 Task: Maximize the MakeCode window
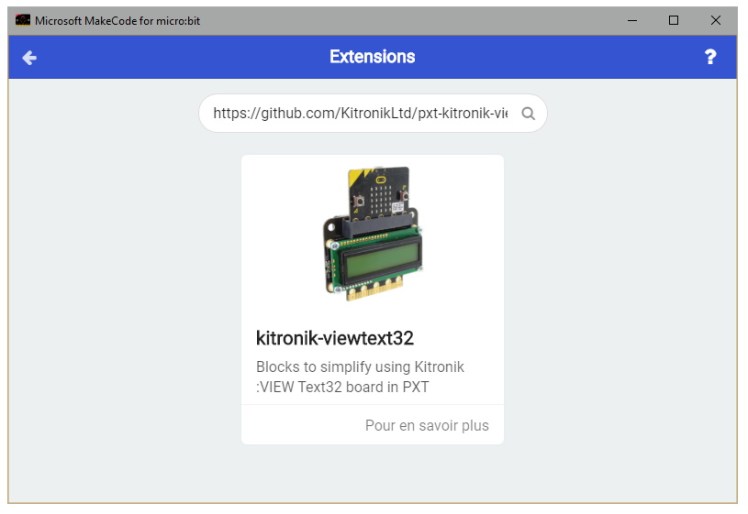point(674,20)
